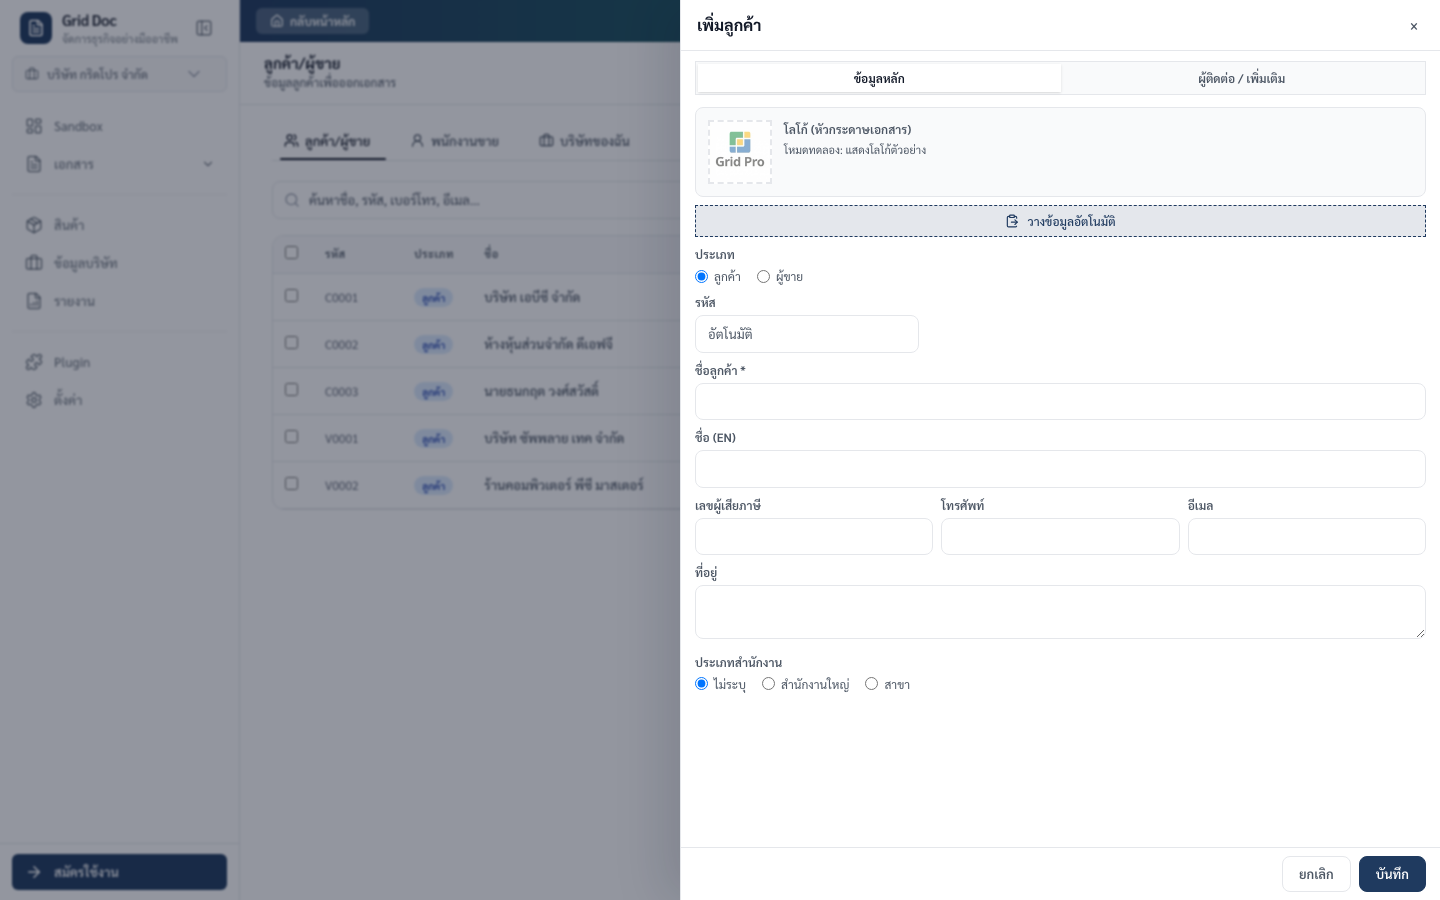Open the Plugin sidebar icon
1440x900 pixels.
tap(34, 362)
